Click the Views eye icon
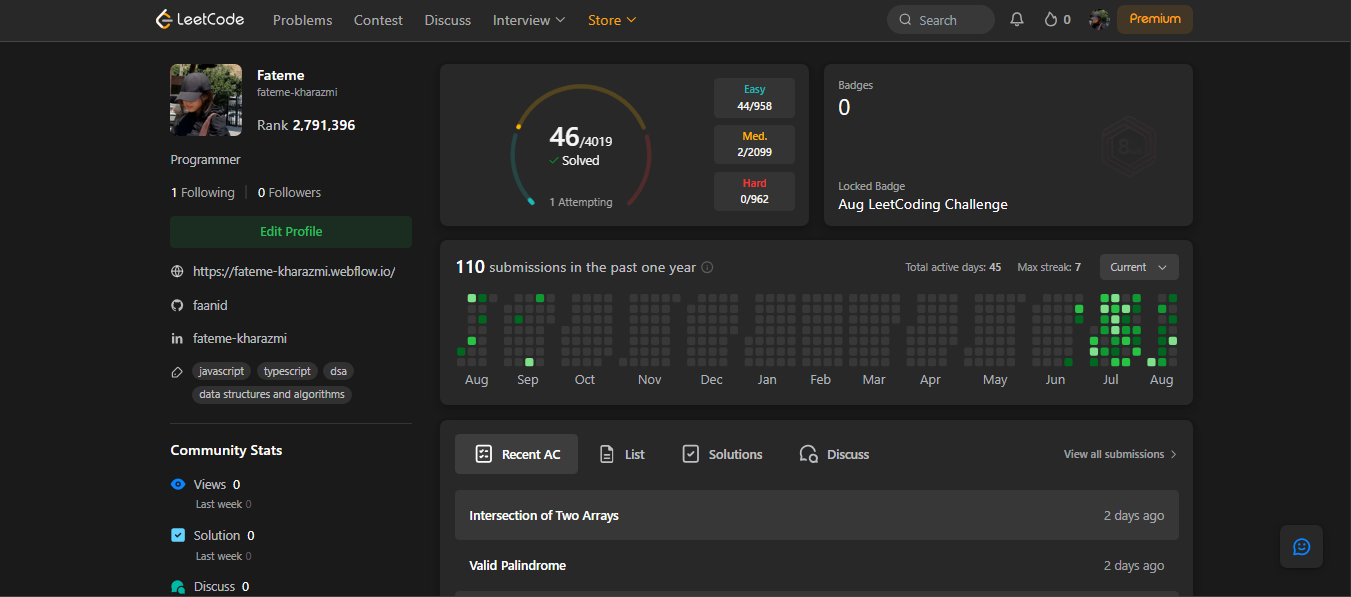This screenshot has height=597, width=1351. pyautogui.click(x=178, y=484)
